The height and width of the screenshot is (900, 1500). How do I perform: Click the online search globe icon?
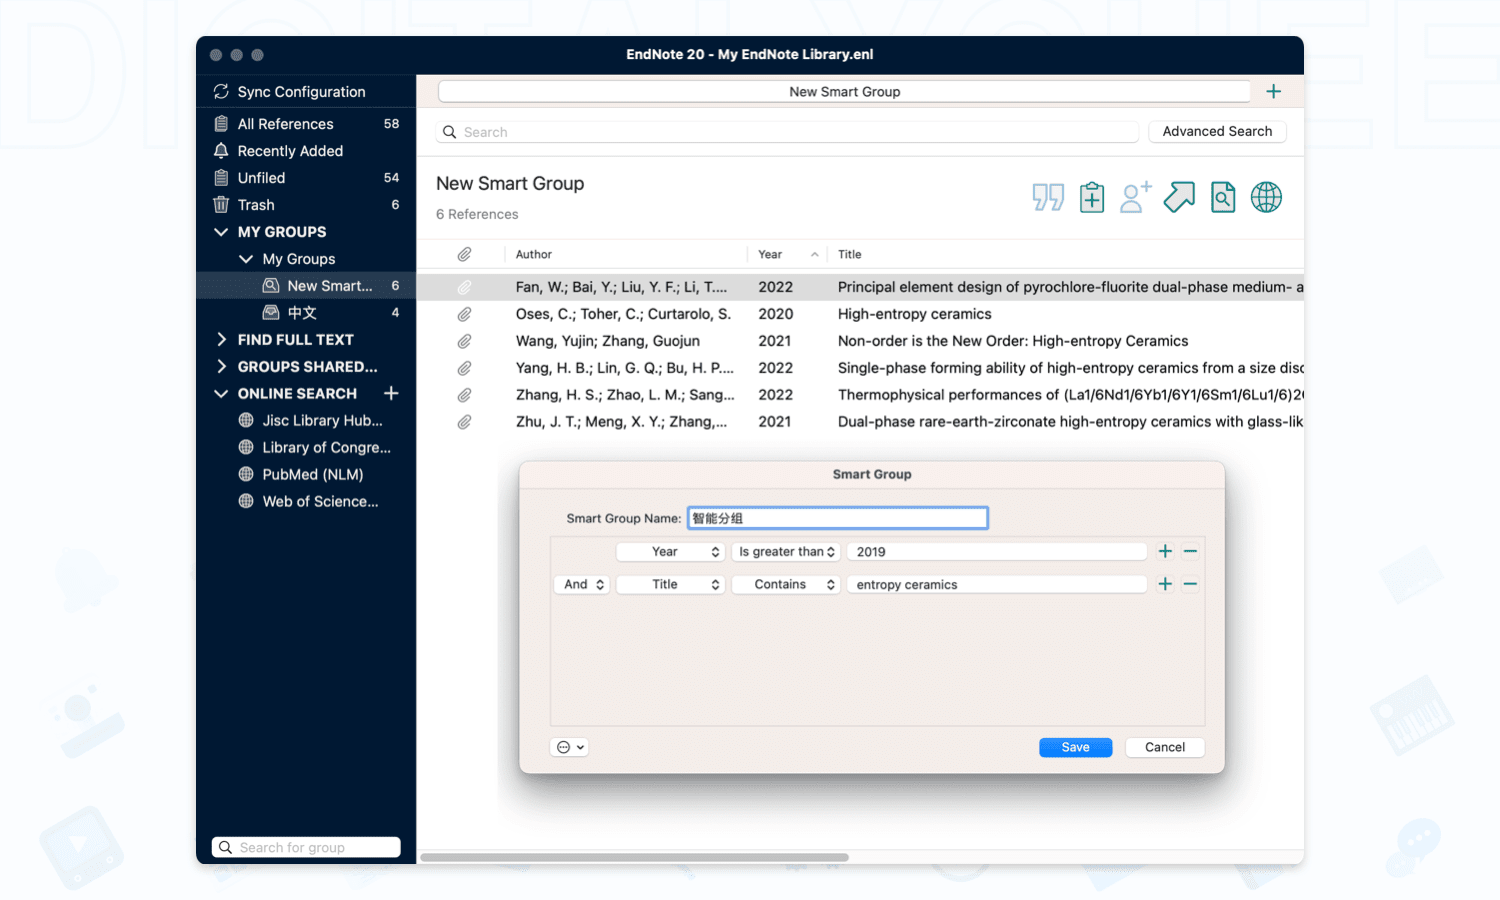tap(1266, 197)
